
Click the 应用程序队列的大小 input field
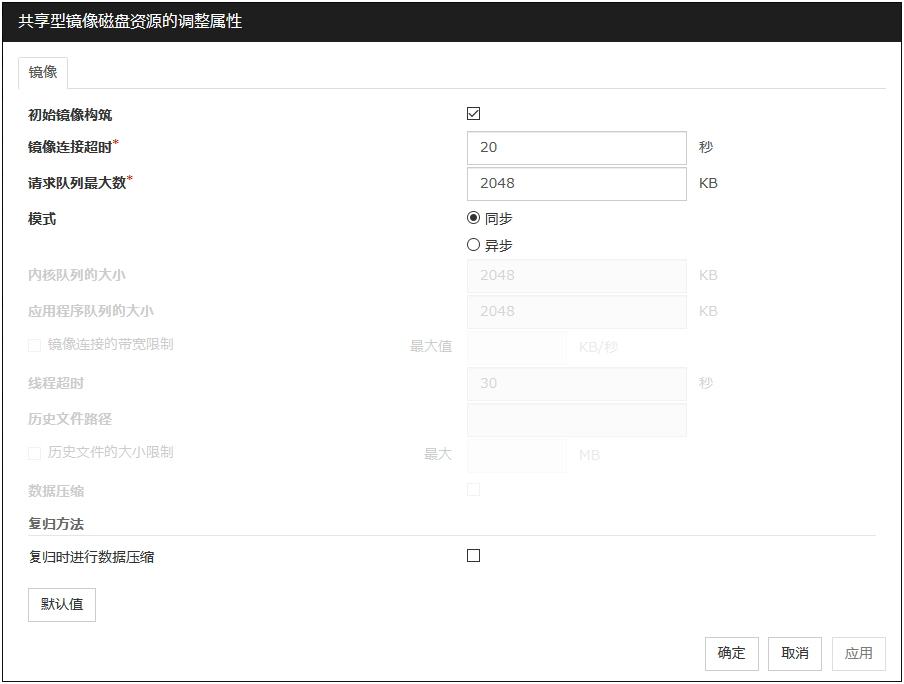[576, 312]
